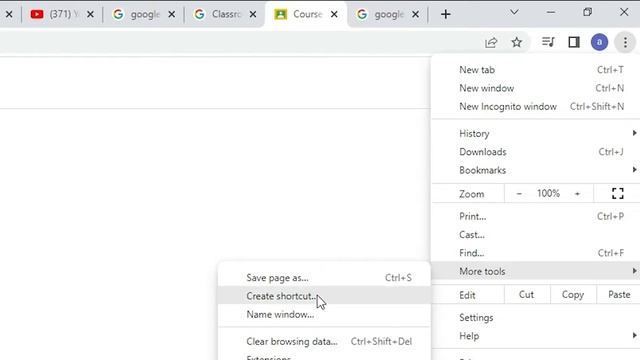The height and width of the screenshot is (360, 640).
Task: Open Downloads from the menu
Action: click(x=536, y=152)
